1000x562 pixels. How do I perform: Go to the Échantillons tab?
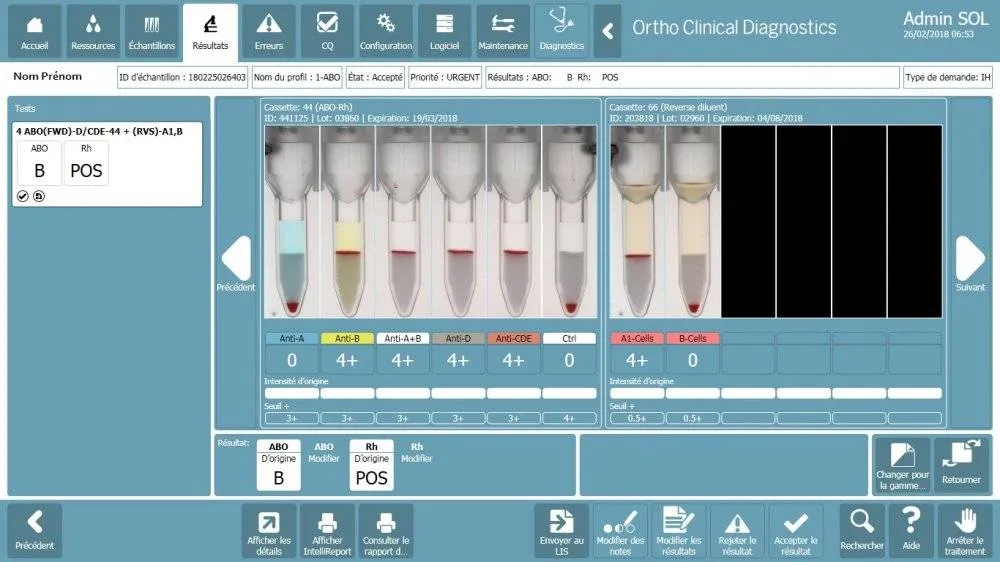(152, 31)
